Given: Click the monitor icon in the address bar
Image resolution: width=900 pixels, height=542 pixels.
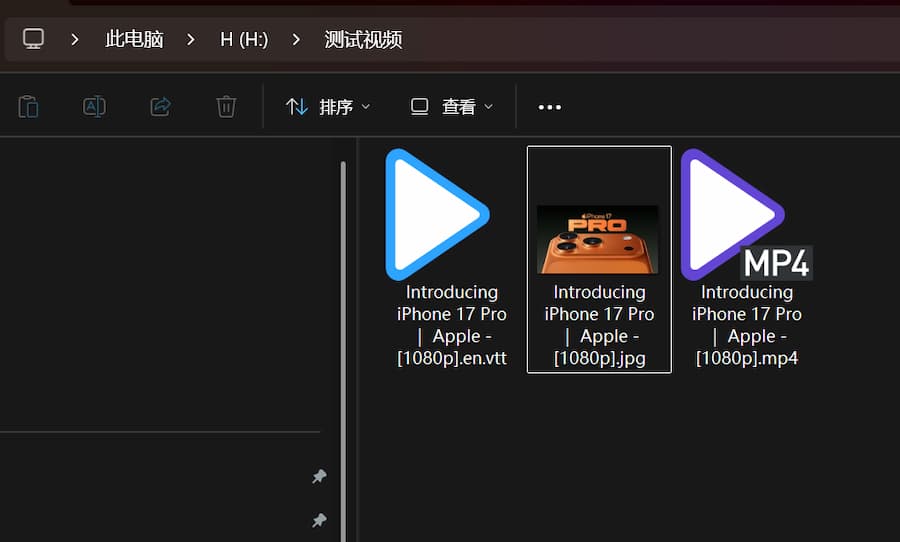Looking at the screenshot, I should (x=34, y=39).
